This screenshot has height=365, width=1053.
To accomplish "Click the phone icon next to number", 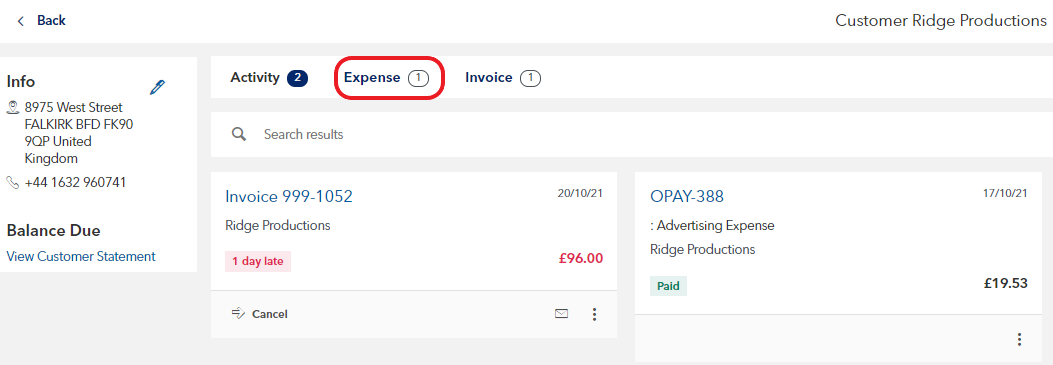I will coord(12,182).
